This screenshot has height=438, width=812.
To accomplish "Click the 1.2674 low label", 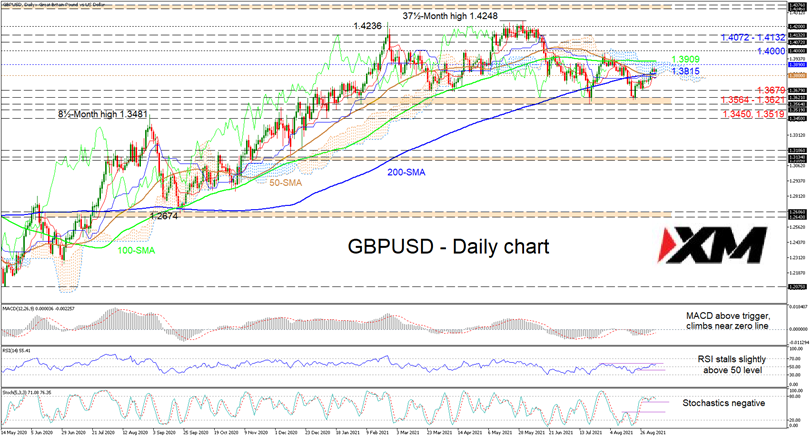I will 164,216.
